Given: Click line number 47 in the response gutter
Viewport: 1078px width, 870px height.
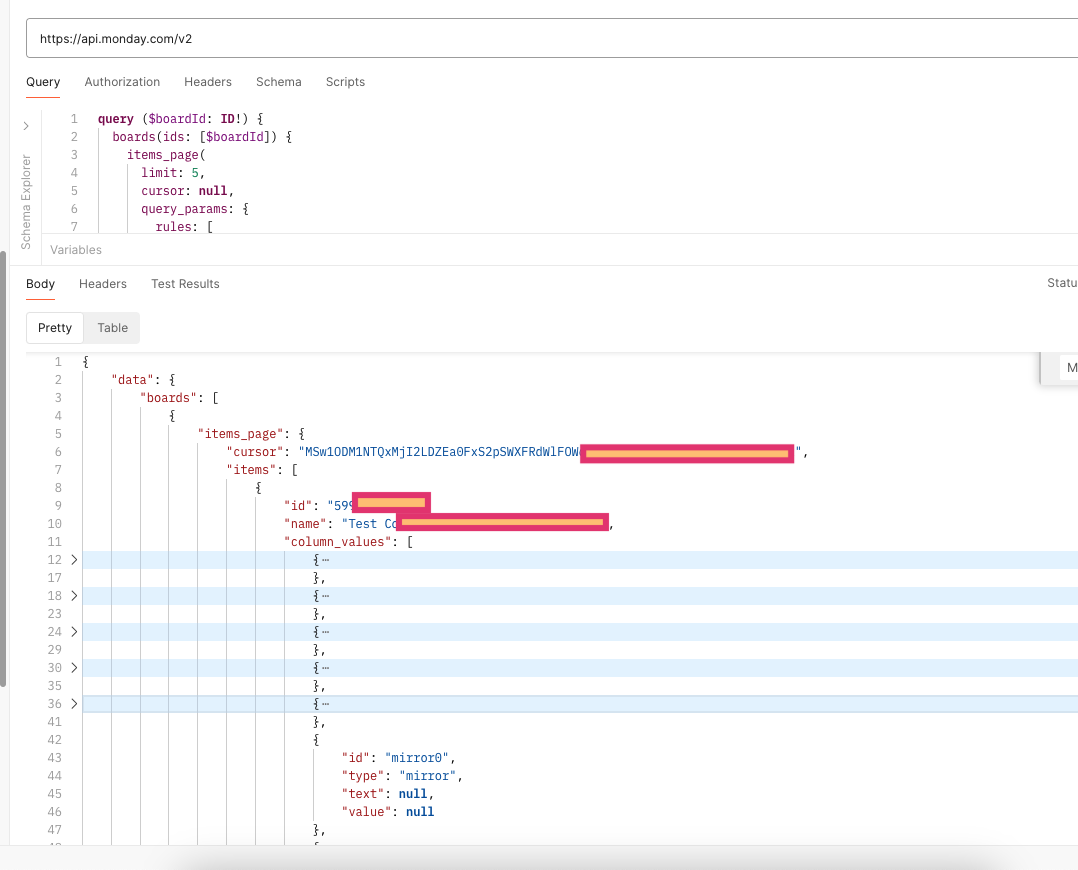Looking at the screenshot, I should click(54, 829).
